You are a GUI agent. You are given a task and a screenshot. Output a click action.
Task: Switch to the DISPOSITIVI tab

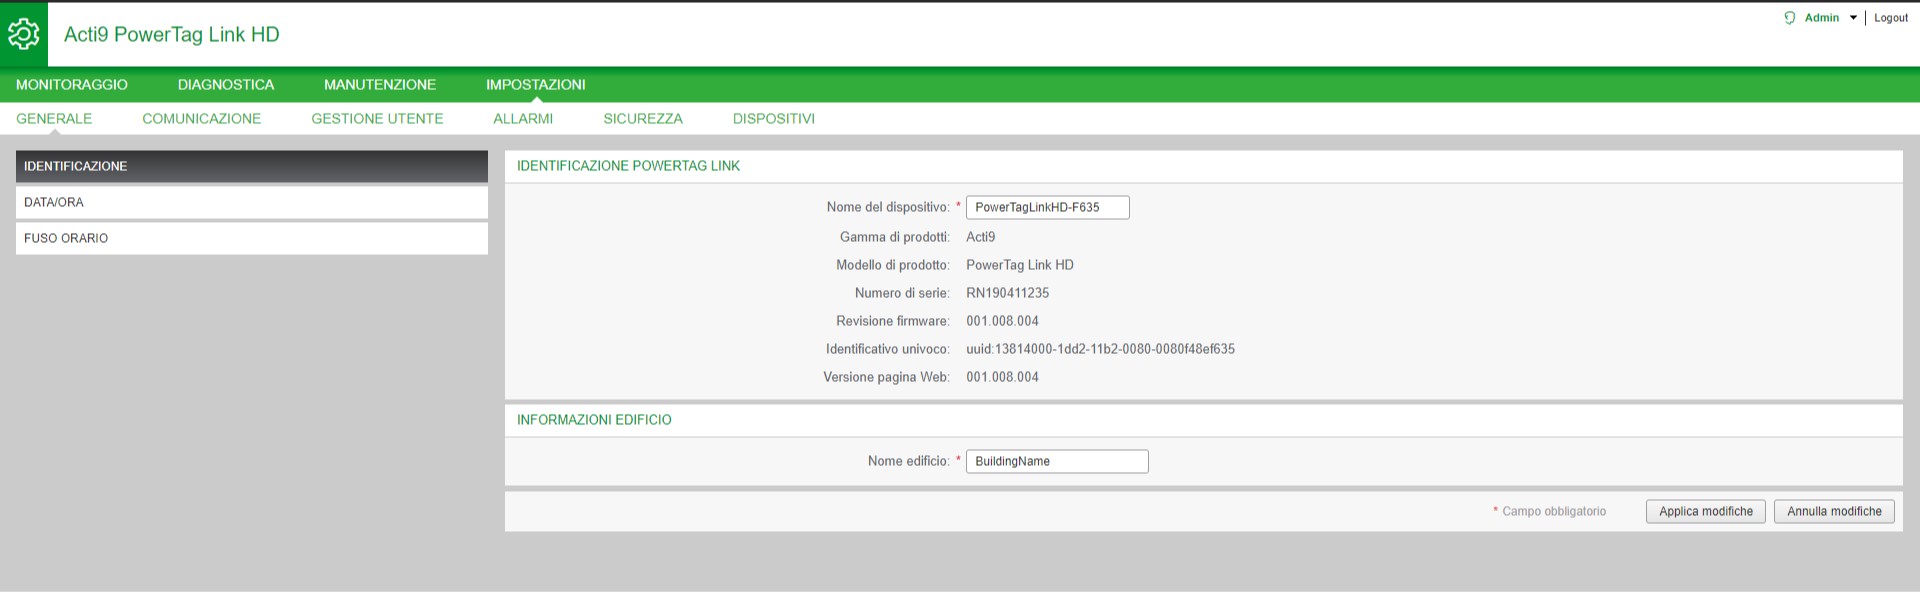tap(774, 119)
